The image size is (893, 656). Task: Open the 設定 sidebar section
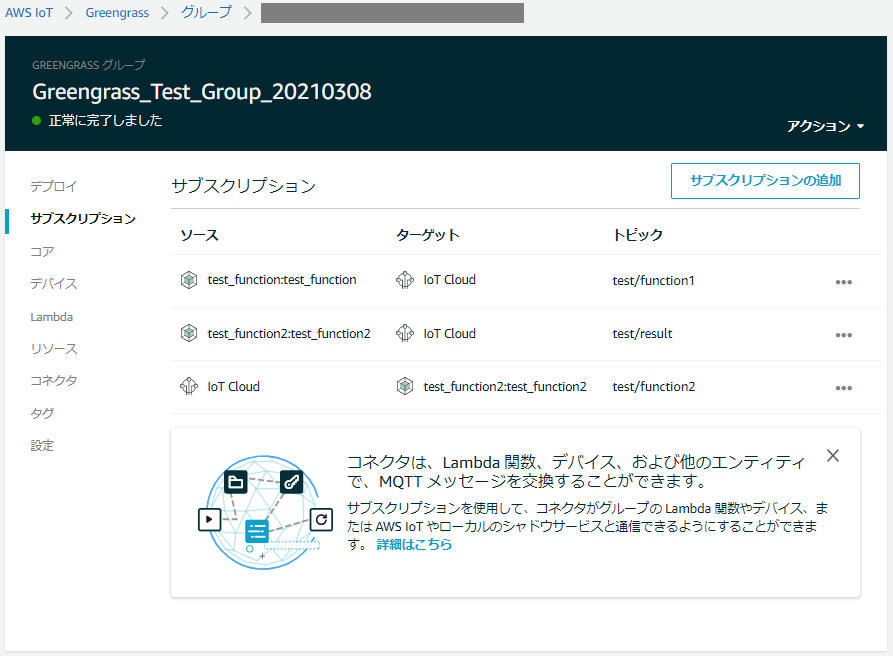(x=42, y=445)
